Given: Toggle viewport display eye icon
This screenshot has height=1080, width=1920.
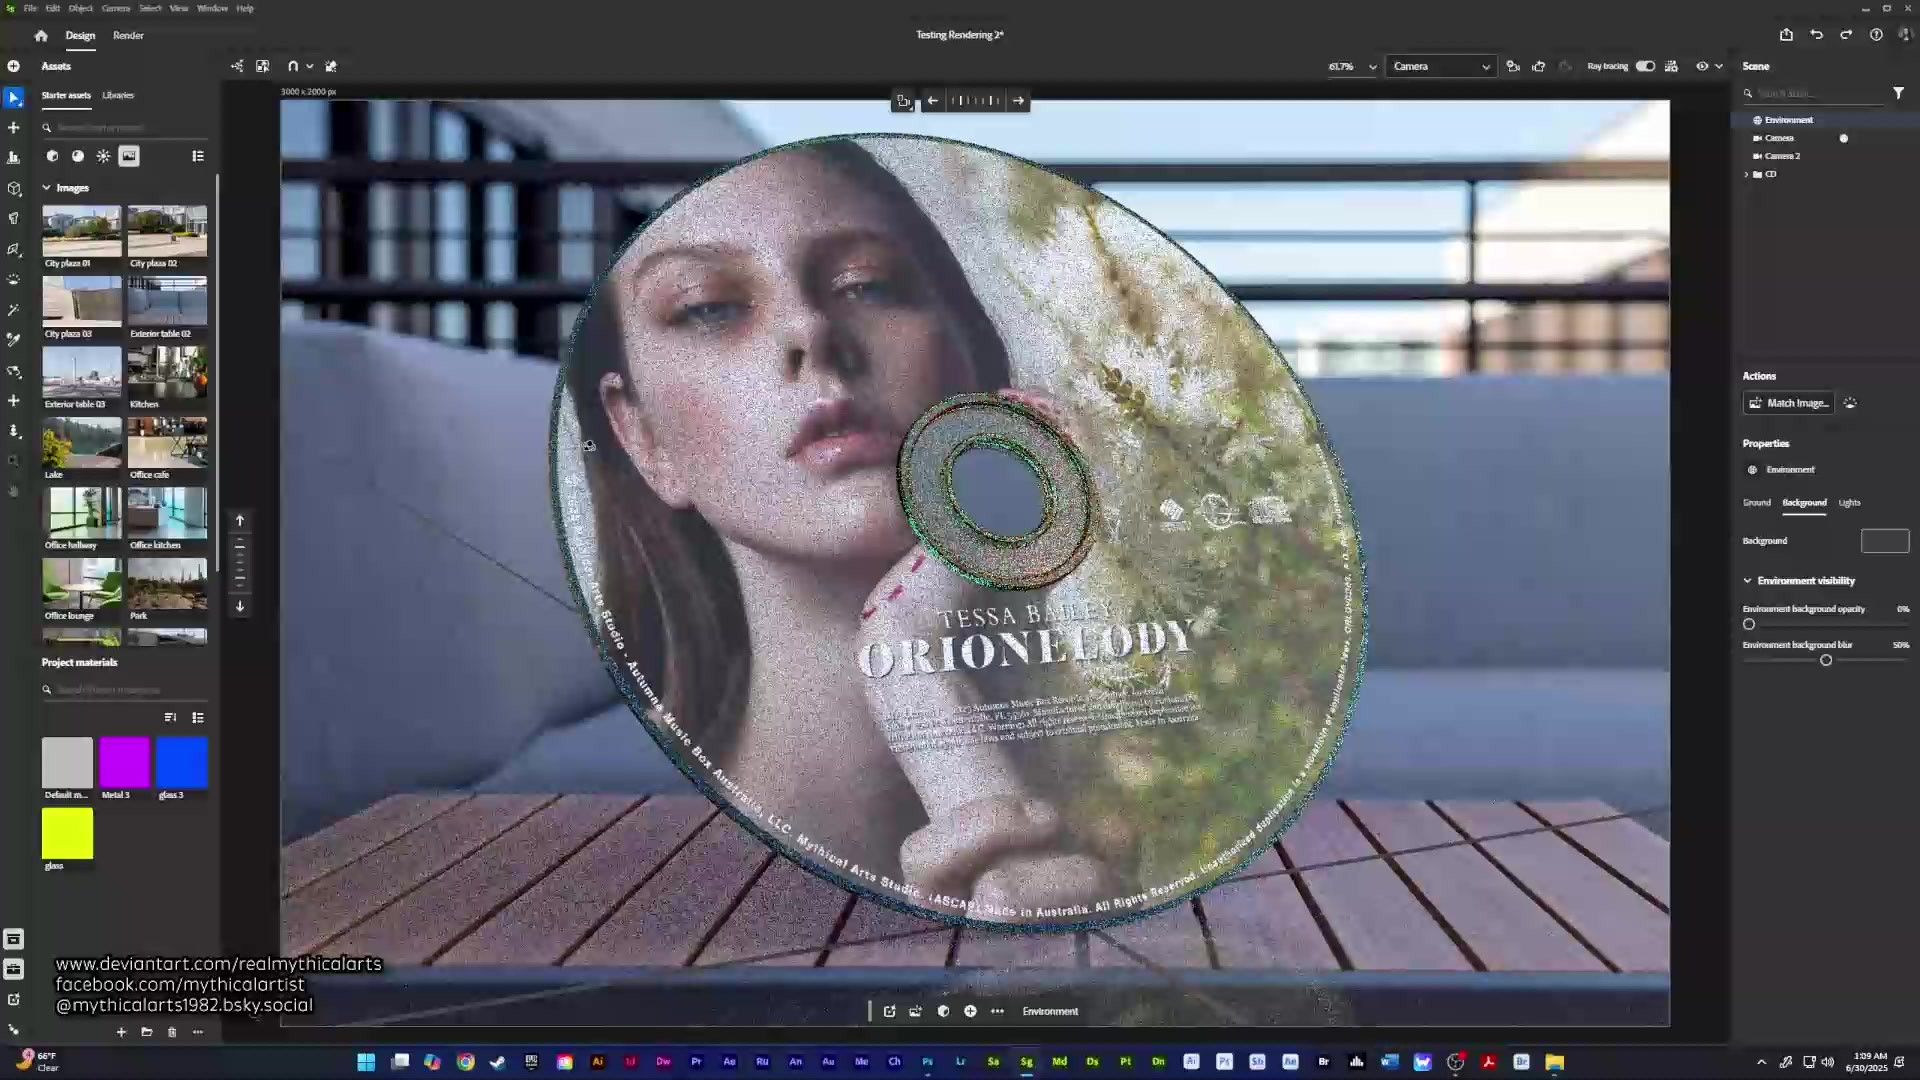Looking at the screenshot, I should click(x=1702, y=66).
